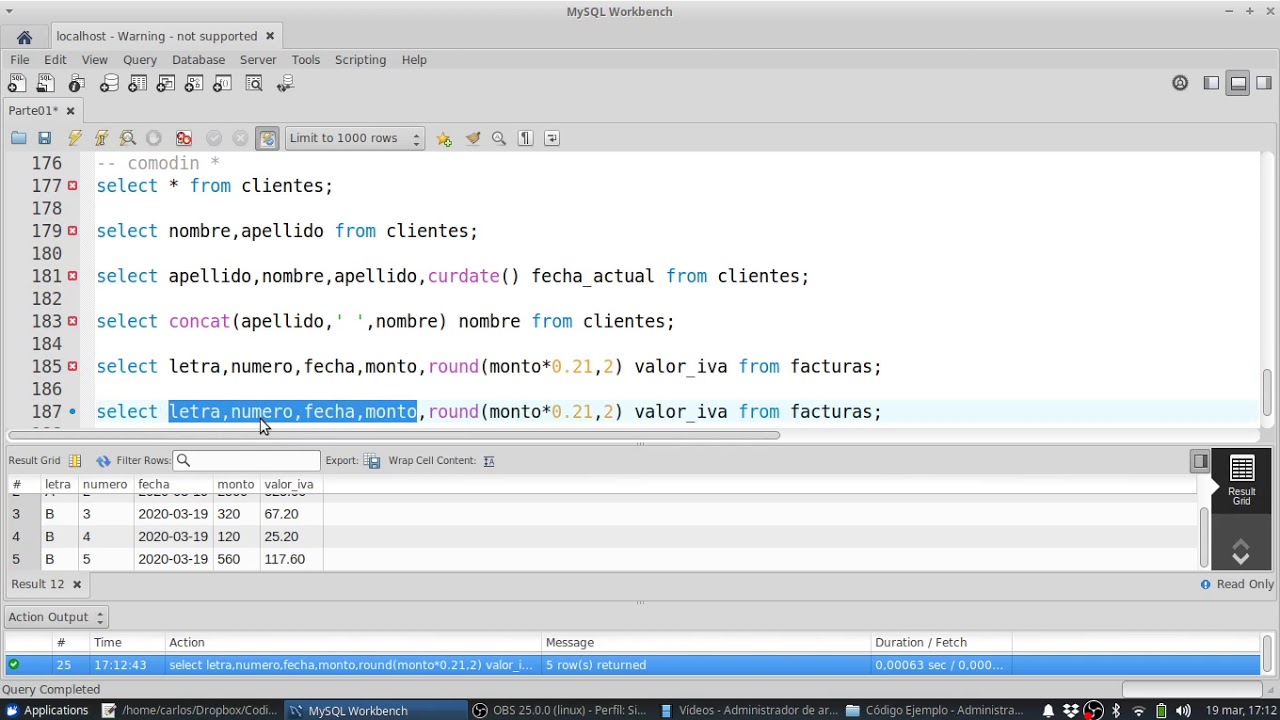
Task: Create a new table icon
Action: tap(137, 84)
